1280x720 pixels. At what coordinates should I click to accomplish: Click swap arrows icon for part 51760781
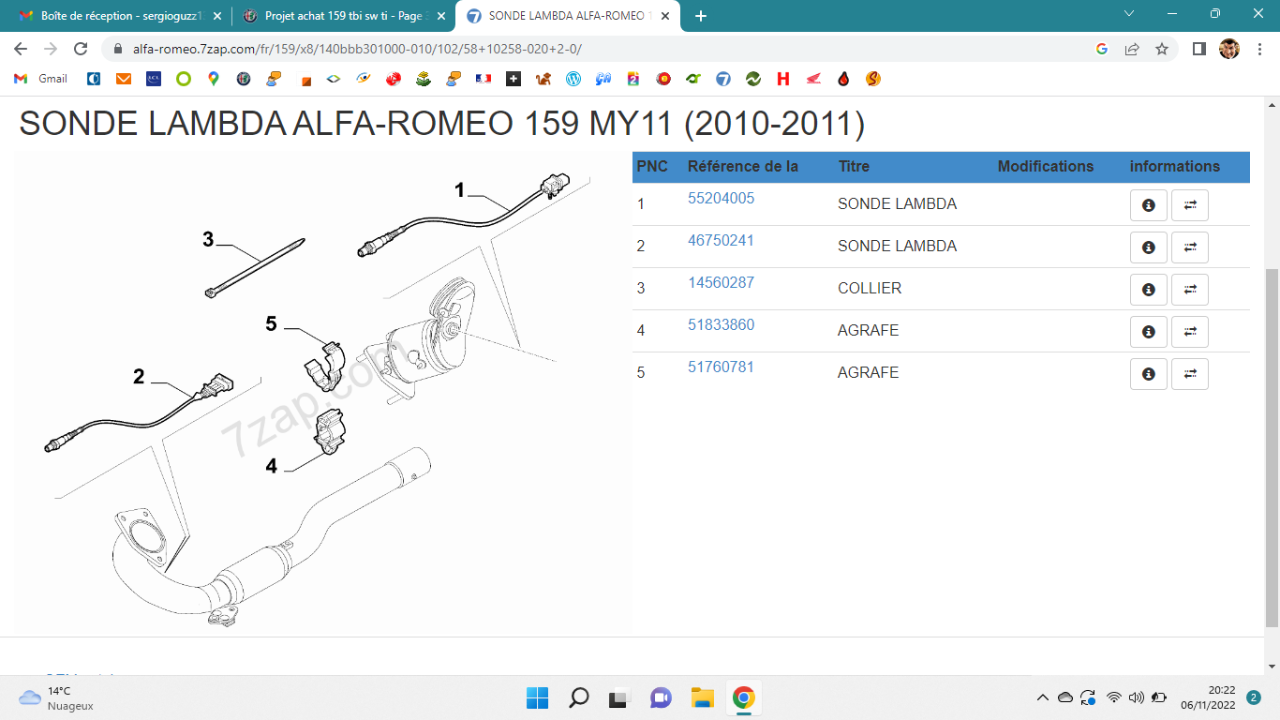coord(1189,374)
